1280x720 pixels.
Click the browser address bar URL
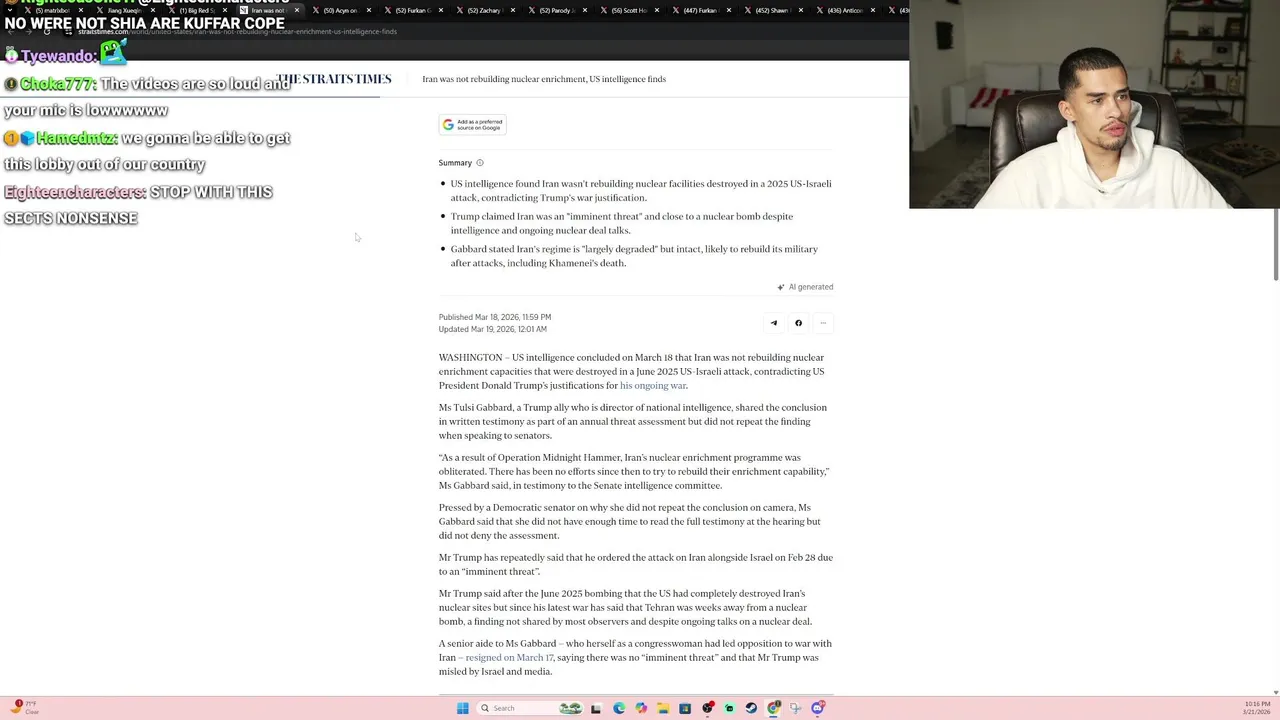coord(238,31)
